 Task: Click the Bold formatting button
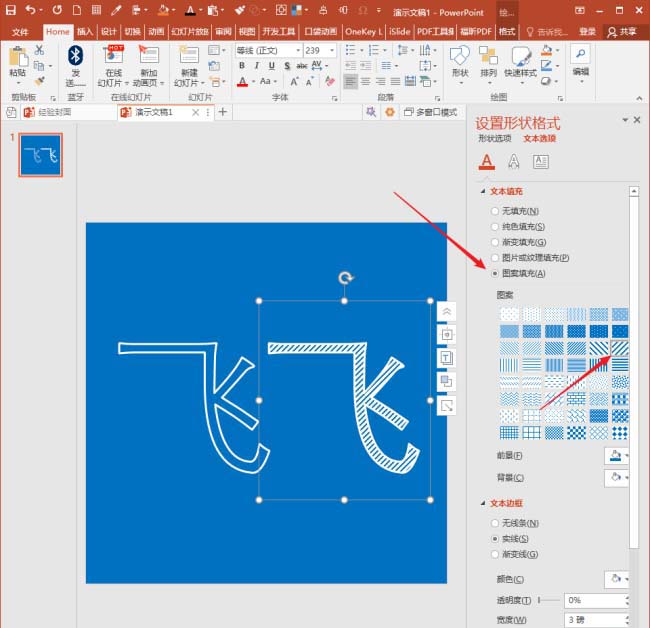point(242,66)
